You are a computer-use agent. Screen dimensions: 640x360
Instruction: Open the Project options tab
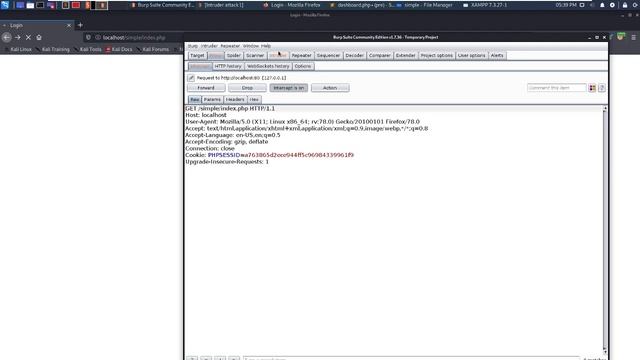pos(437,56)
